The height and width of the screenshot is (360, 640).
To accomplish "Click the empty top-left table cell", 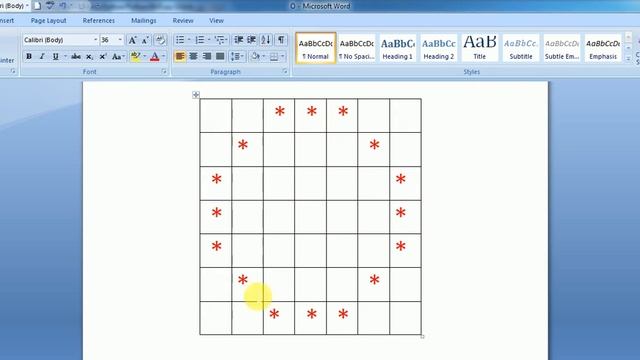I will coord(216,116).
